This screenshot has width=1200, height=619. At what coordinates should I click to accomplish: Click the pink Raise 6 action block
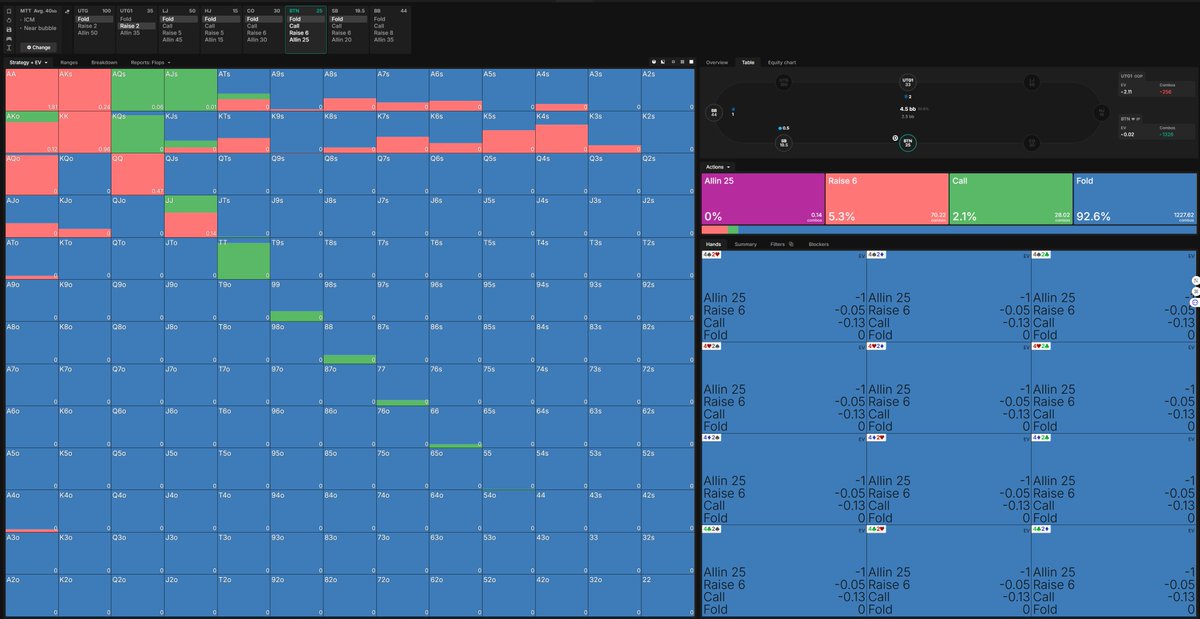point(886,198)
